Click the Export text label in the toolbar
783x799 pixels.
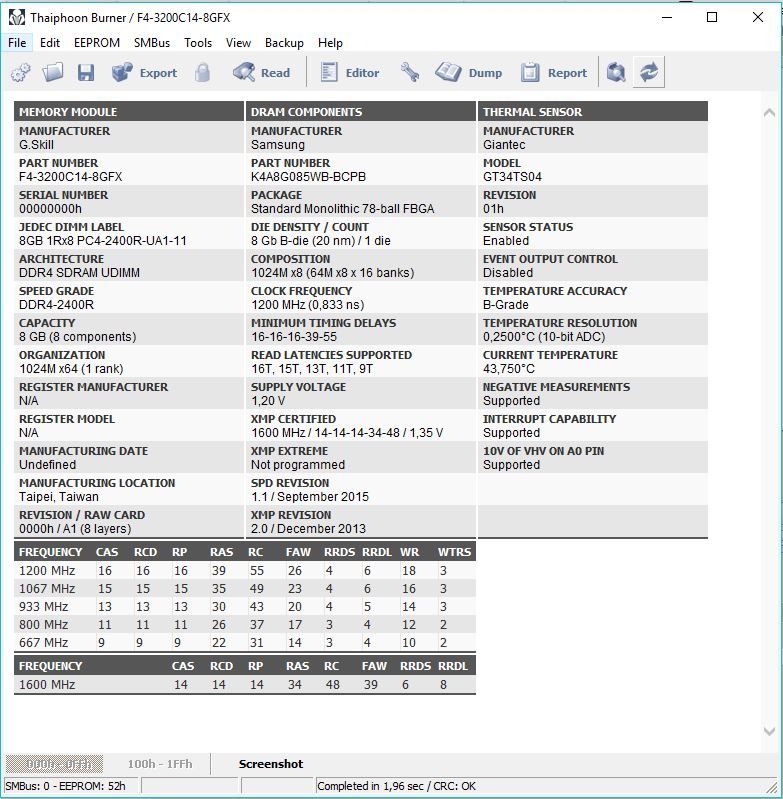158,73
